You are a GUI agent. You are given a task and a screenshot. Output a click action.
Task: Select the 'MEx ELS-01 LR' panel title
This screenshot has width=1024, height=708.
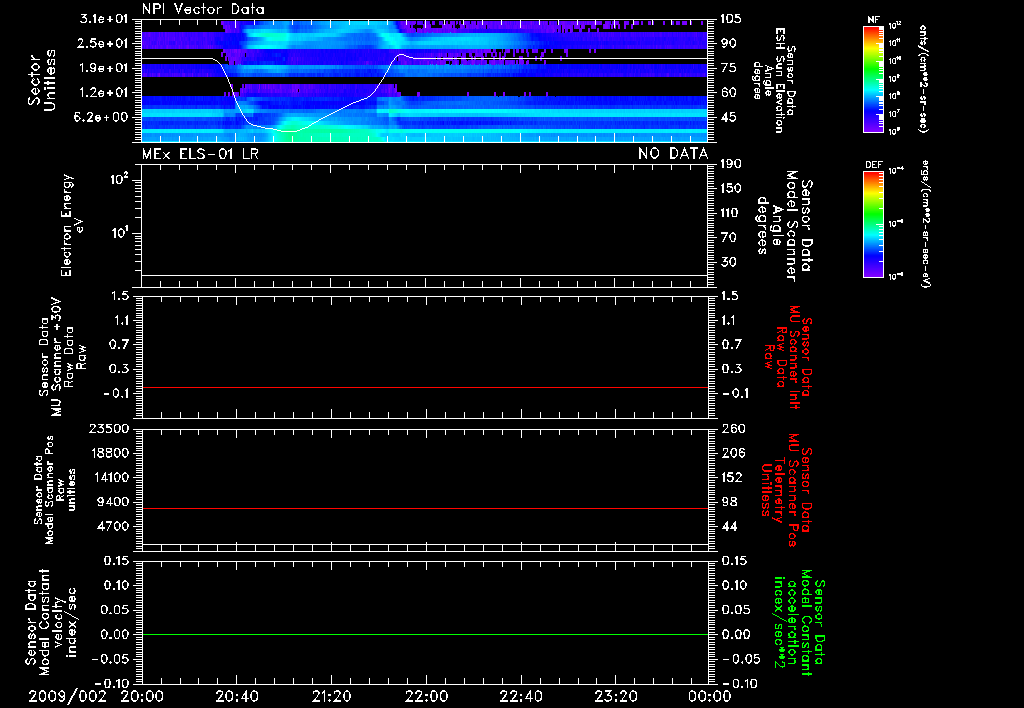pos(200,153)
